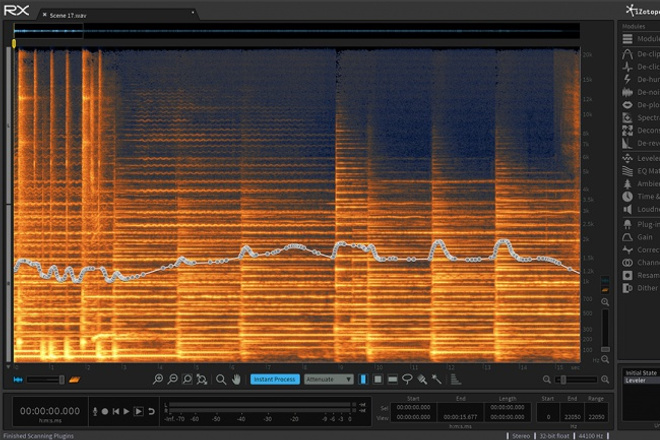Viewport: 660px width, 440px height.
Task: Click the timecode display 00:00:00.000
Action: click(x=50, y=411)
